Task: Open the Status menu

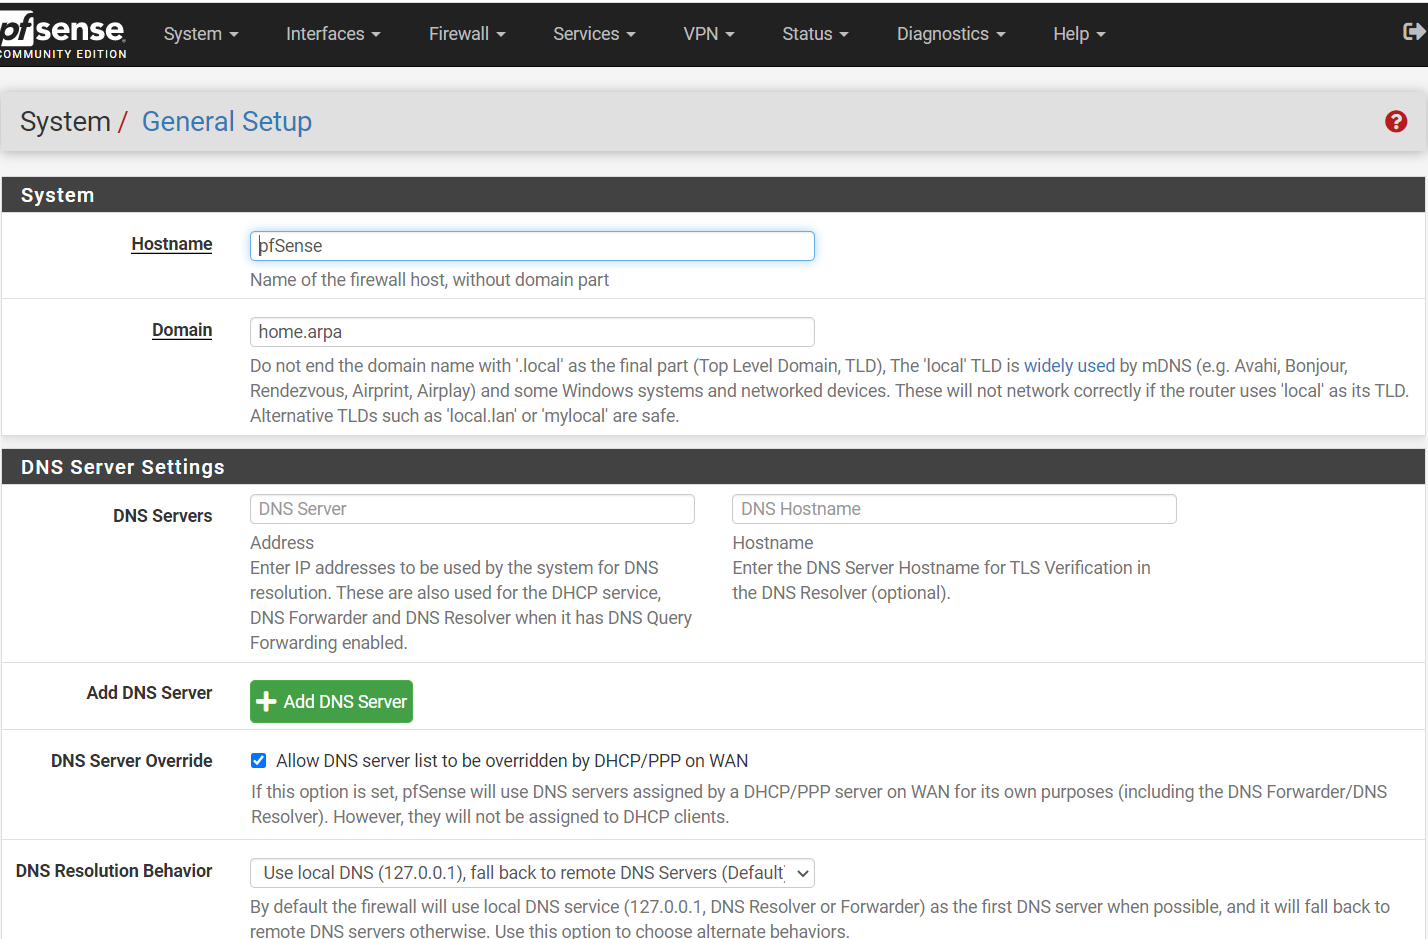Action: pyautogui.click(x=815, y=34)
